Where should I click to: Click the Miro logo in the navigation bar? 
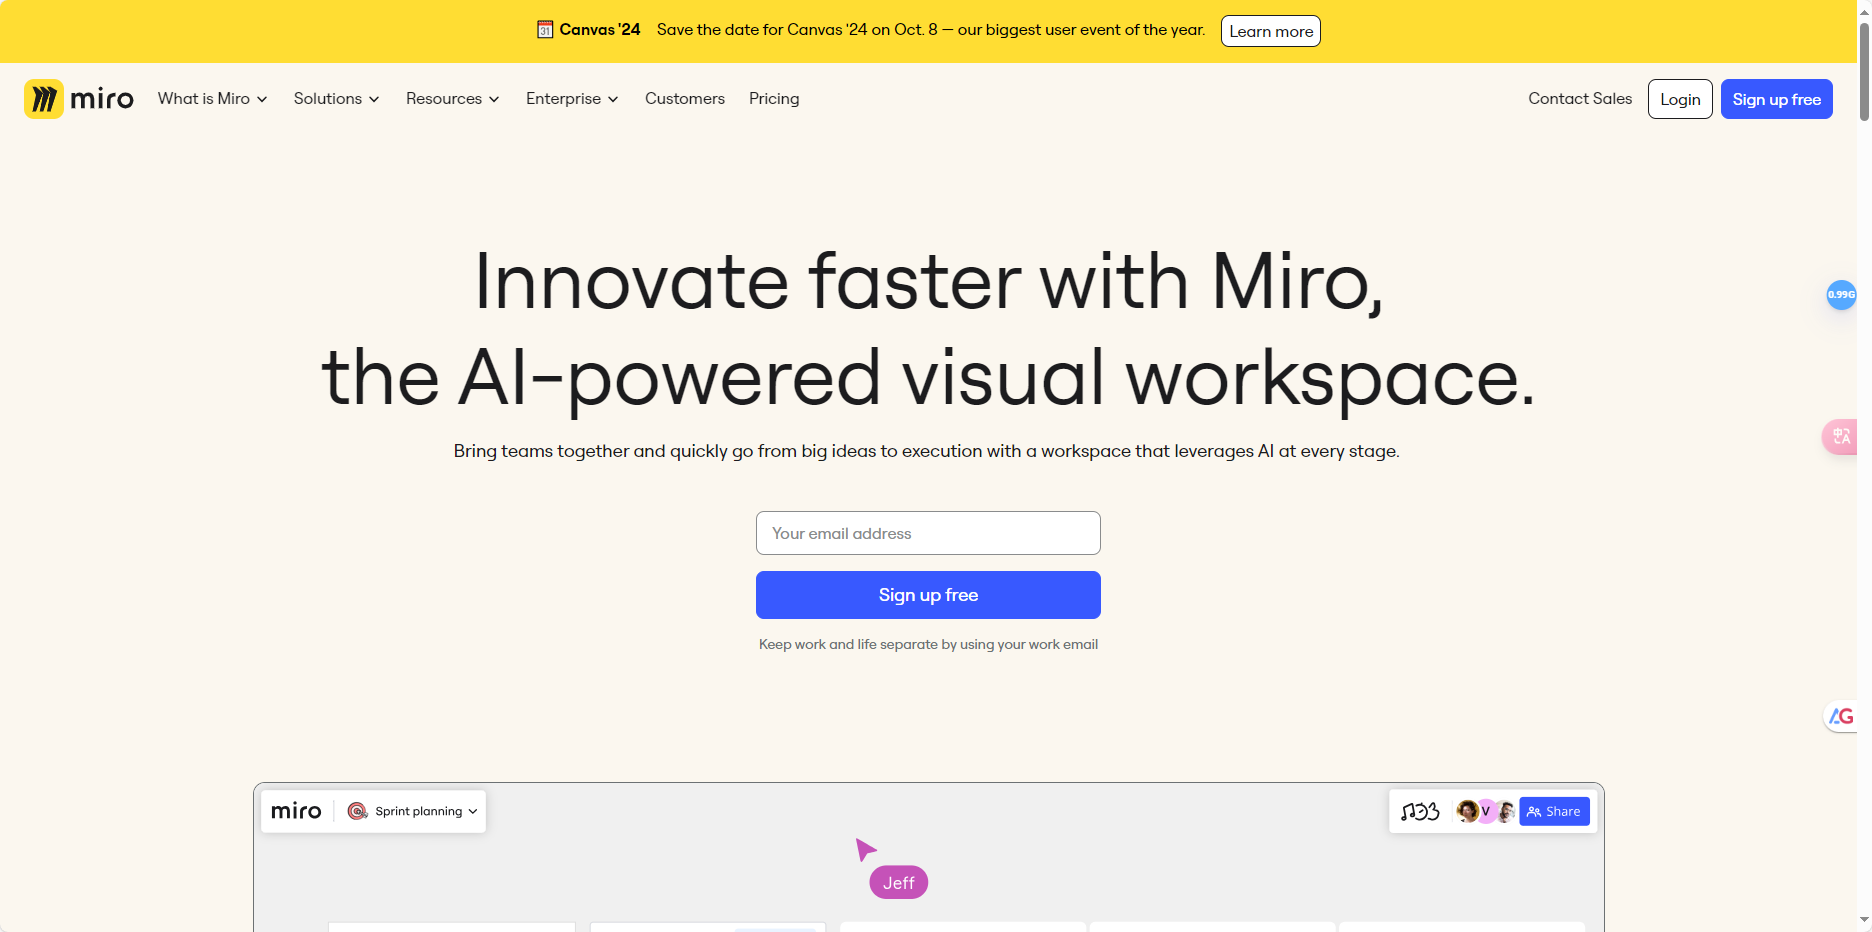(x=78, y=98)
